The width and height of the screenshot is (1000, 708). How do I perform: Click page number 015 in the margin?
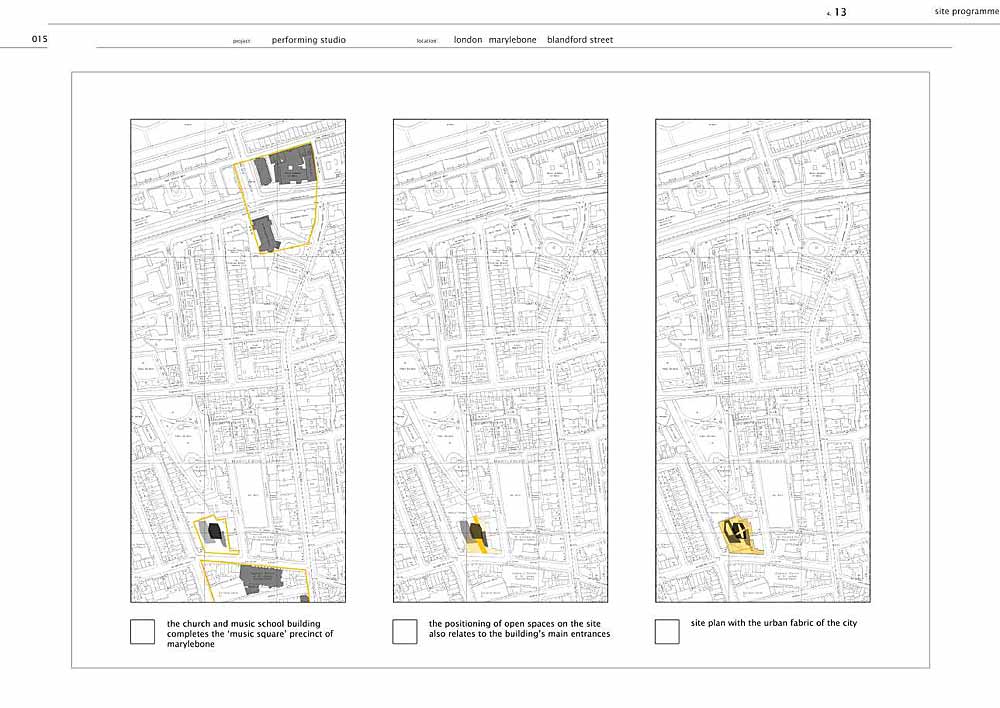(40, 40)
